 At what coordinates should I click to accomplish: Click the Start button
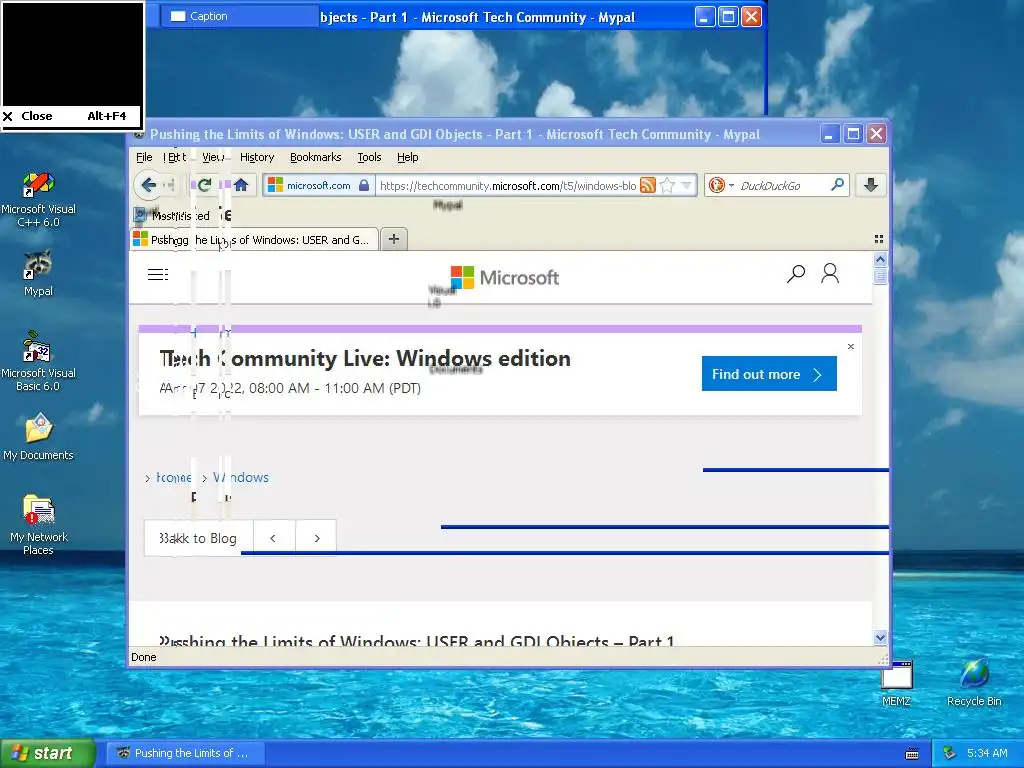pyautogui.click(x=47, y=753)
